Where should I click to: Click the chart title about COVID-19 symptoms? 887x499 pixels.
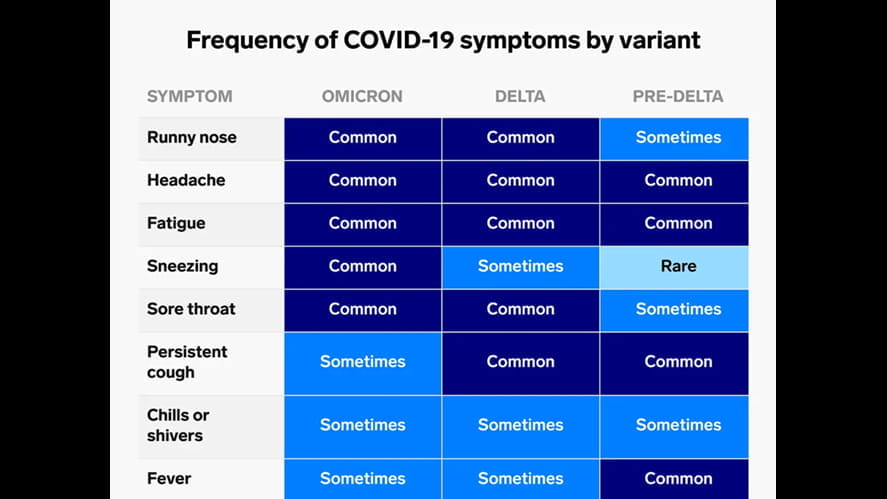click(443, 41)
